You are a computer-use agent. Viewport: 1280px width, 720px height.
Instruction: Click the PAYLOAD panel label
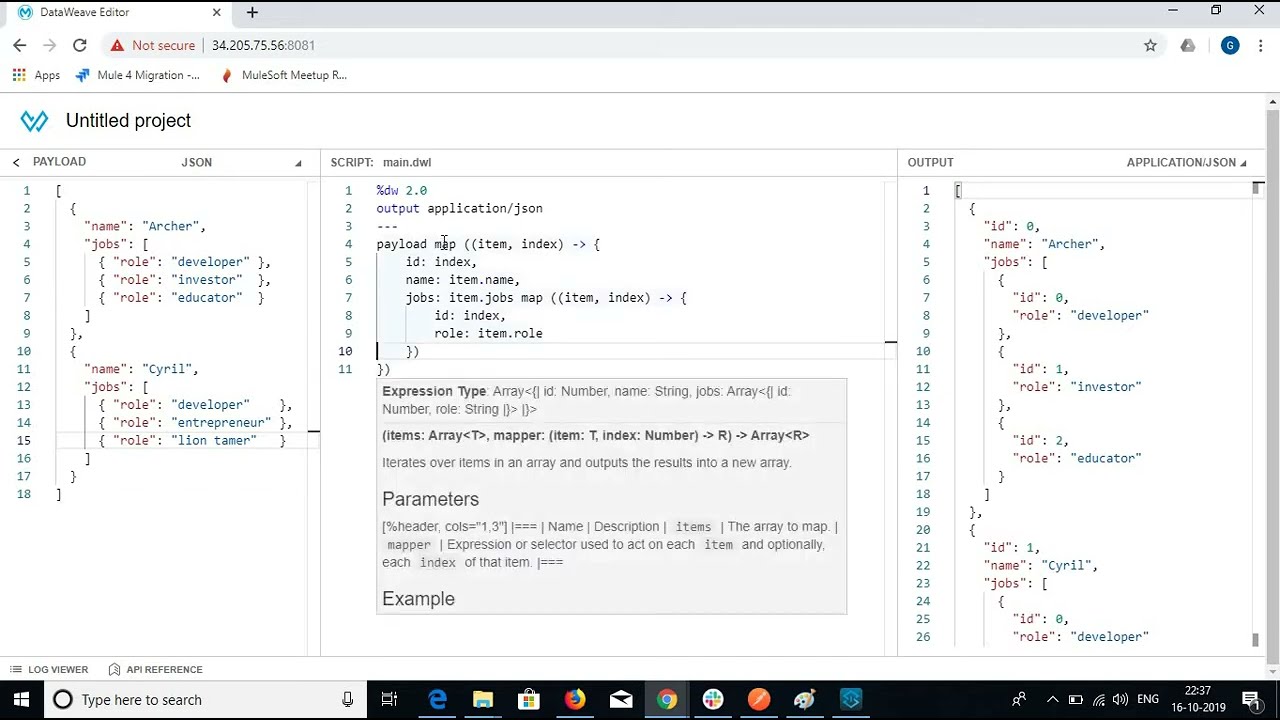[x=59, y=162]
